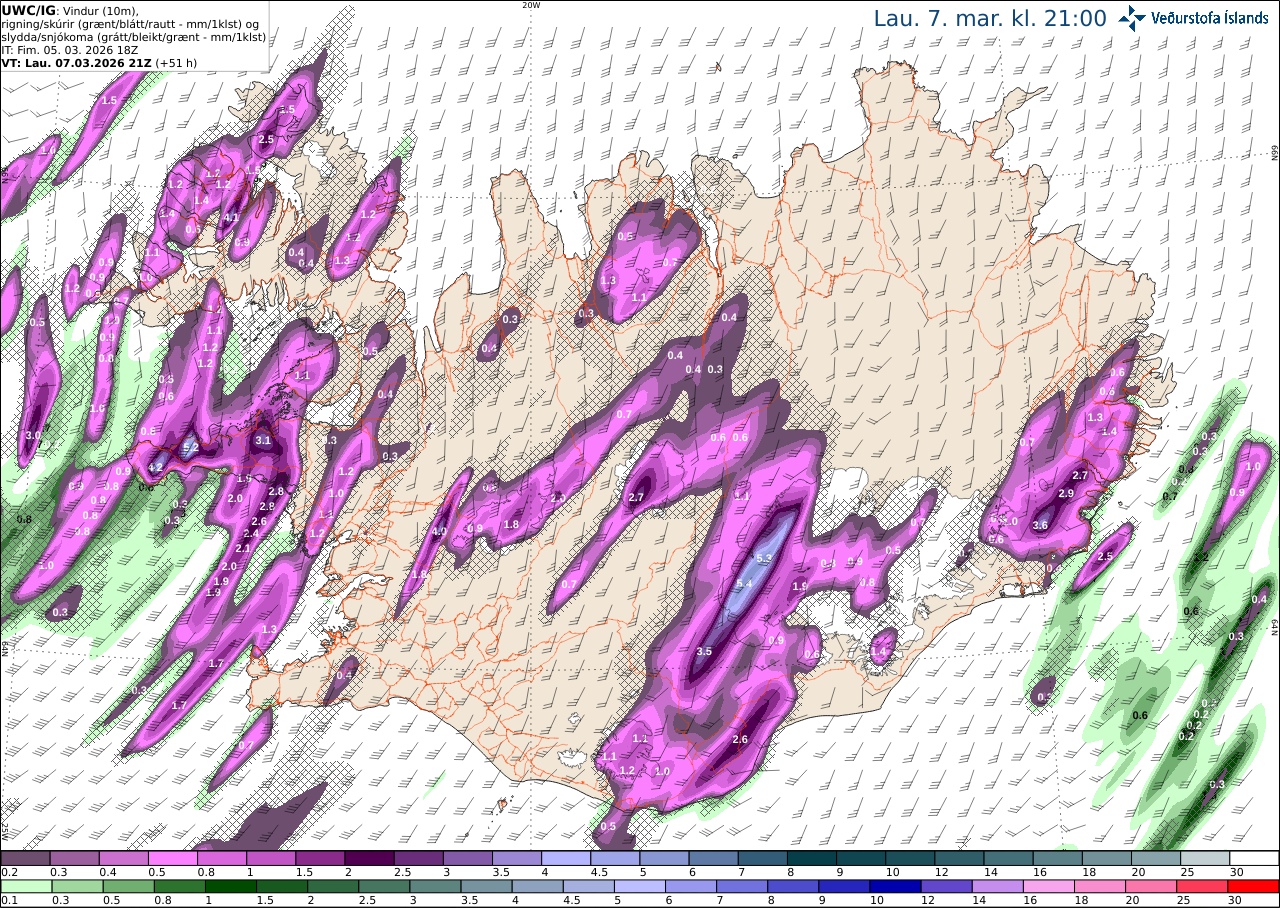Click the Veðurstofa Íslands logo text
The image size is (1280, 908).
click(x=1210, y=18)
